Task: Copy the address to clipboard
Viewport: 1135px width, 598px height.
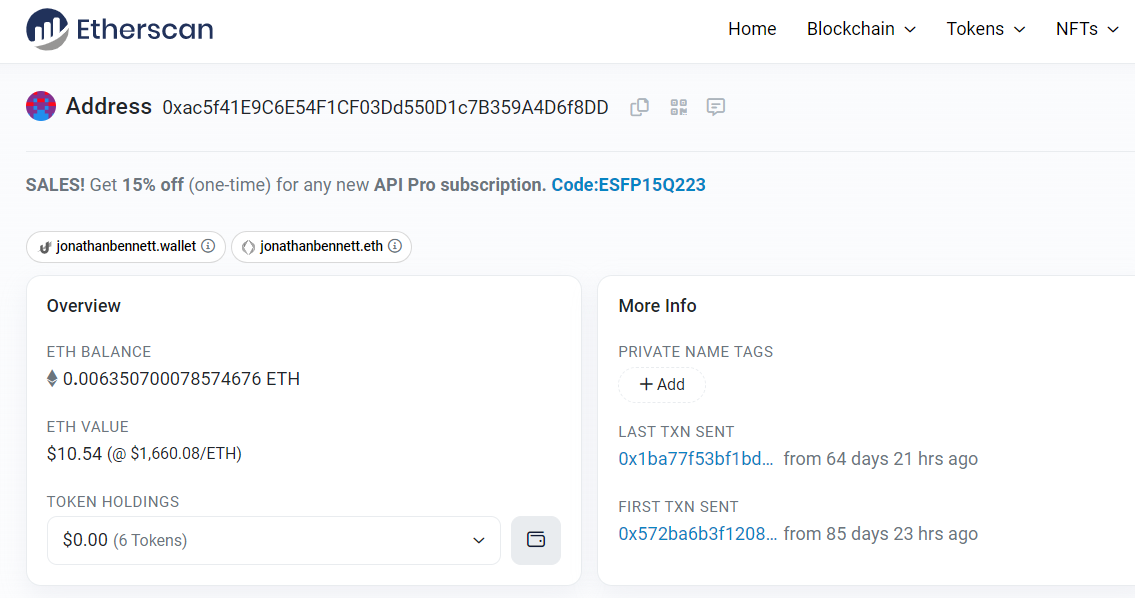Action: click(x=639, y=107)
